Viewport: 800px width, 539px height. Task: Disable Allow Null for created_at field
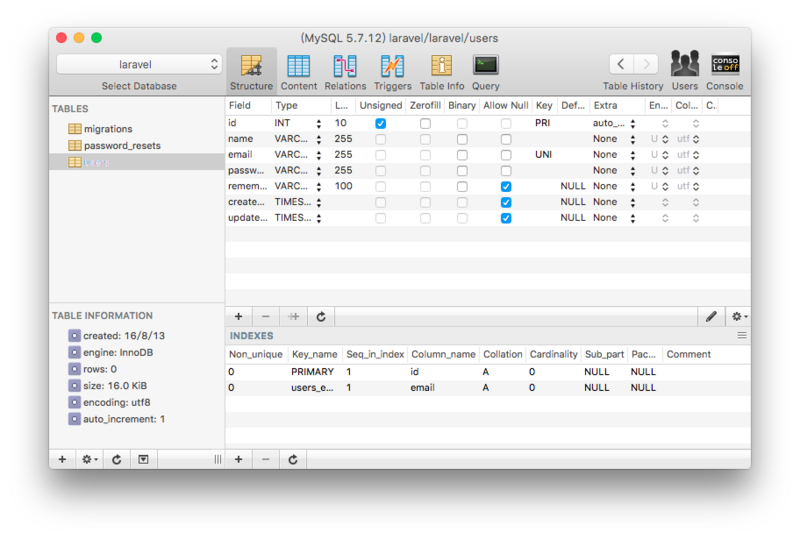pos(506,202)
